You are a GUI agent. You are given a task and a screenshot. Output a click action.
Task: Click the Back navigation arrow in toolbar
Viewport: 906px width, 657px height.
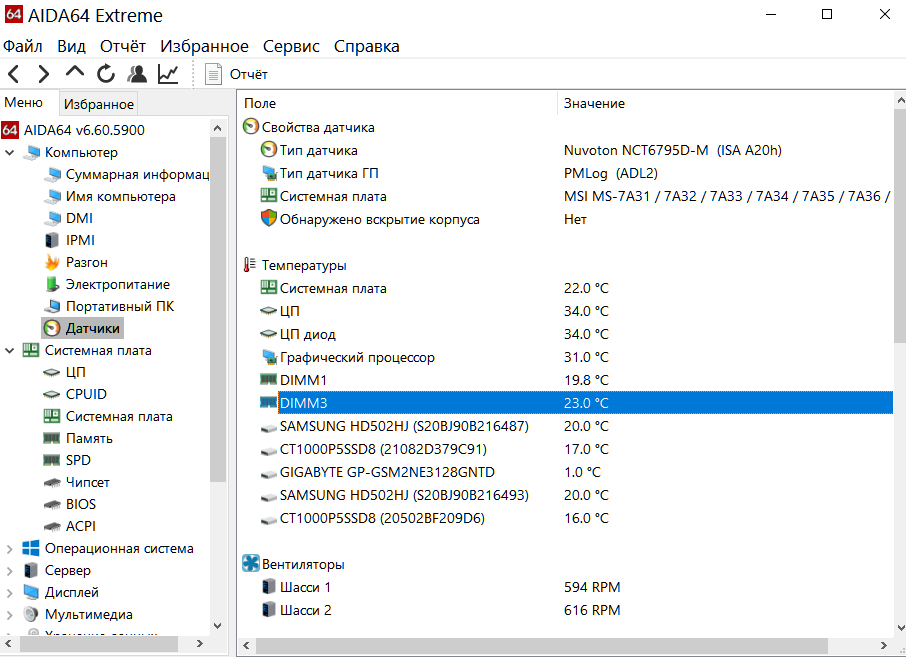(14, 73)
